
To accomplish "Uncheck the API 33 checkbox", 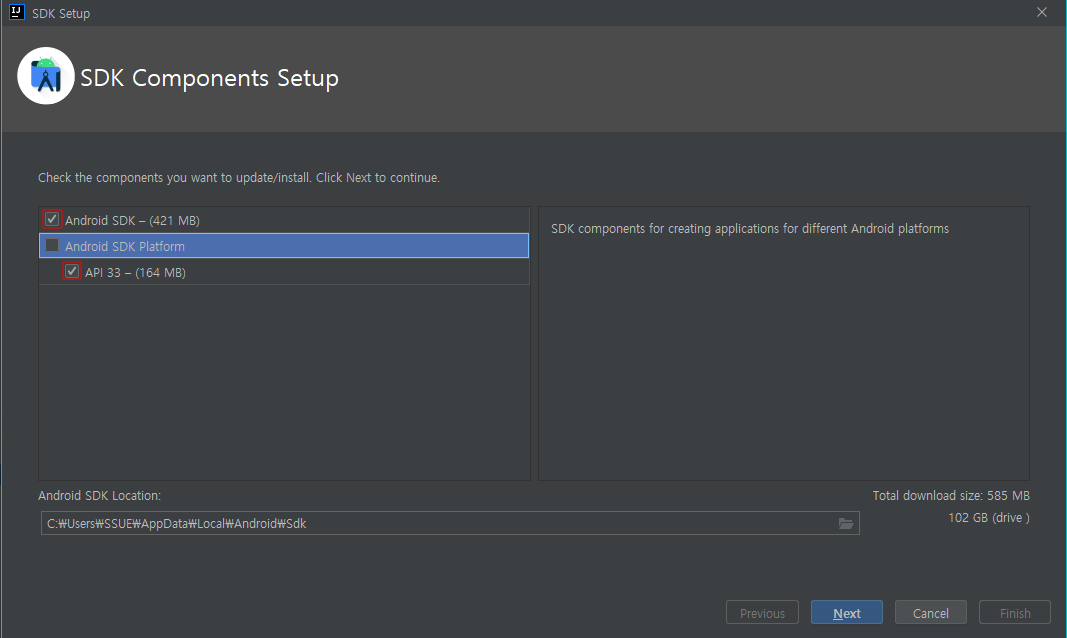I will (72, 271).
